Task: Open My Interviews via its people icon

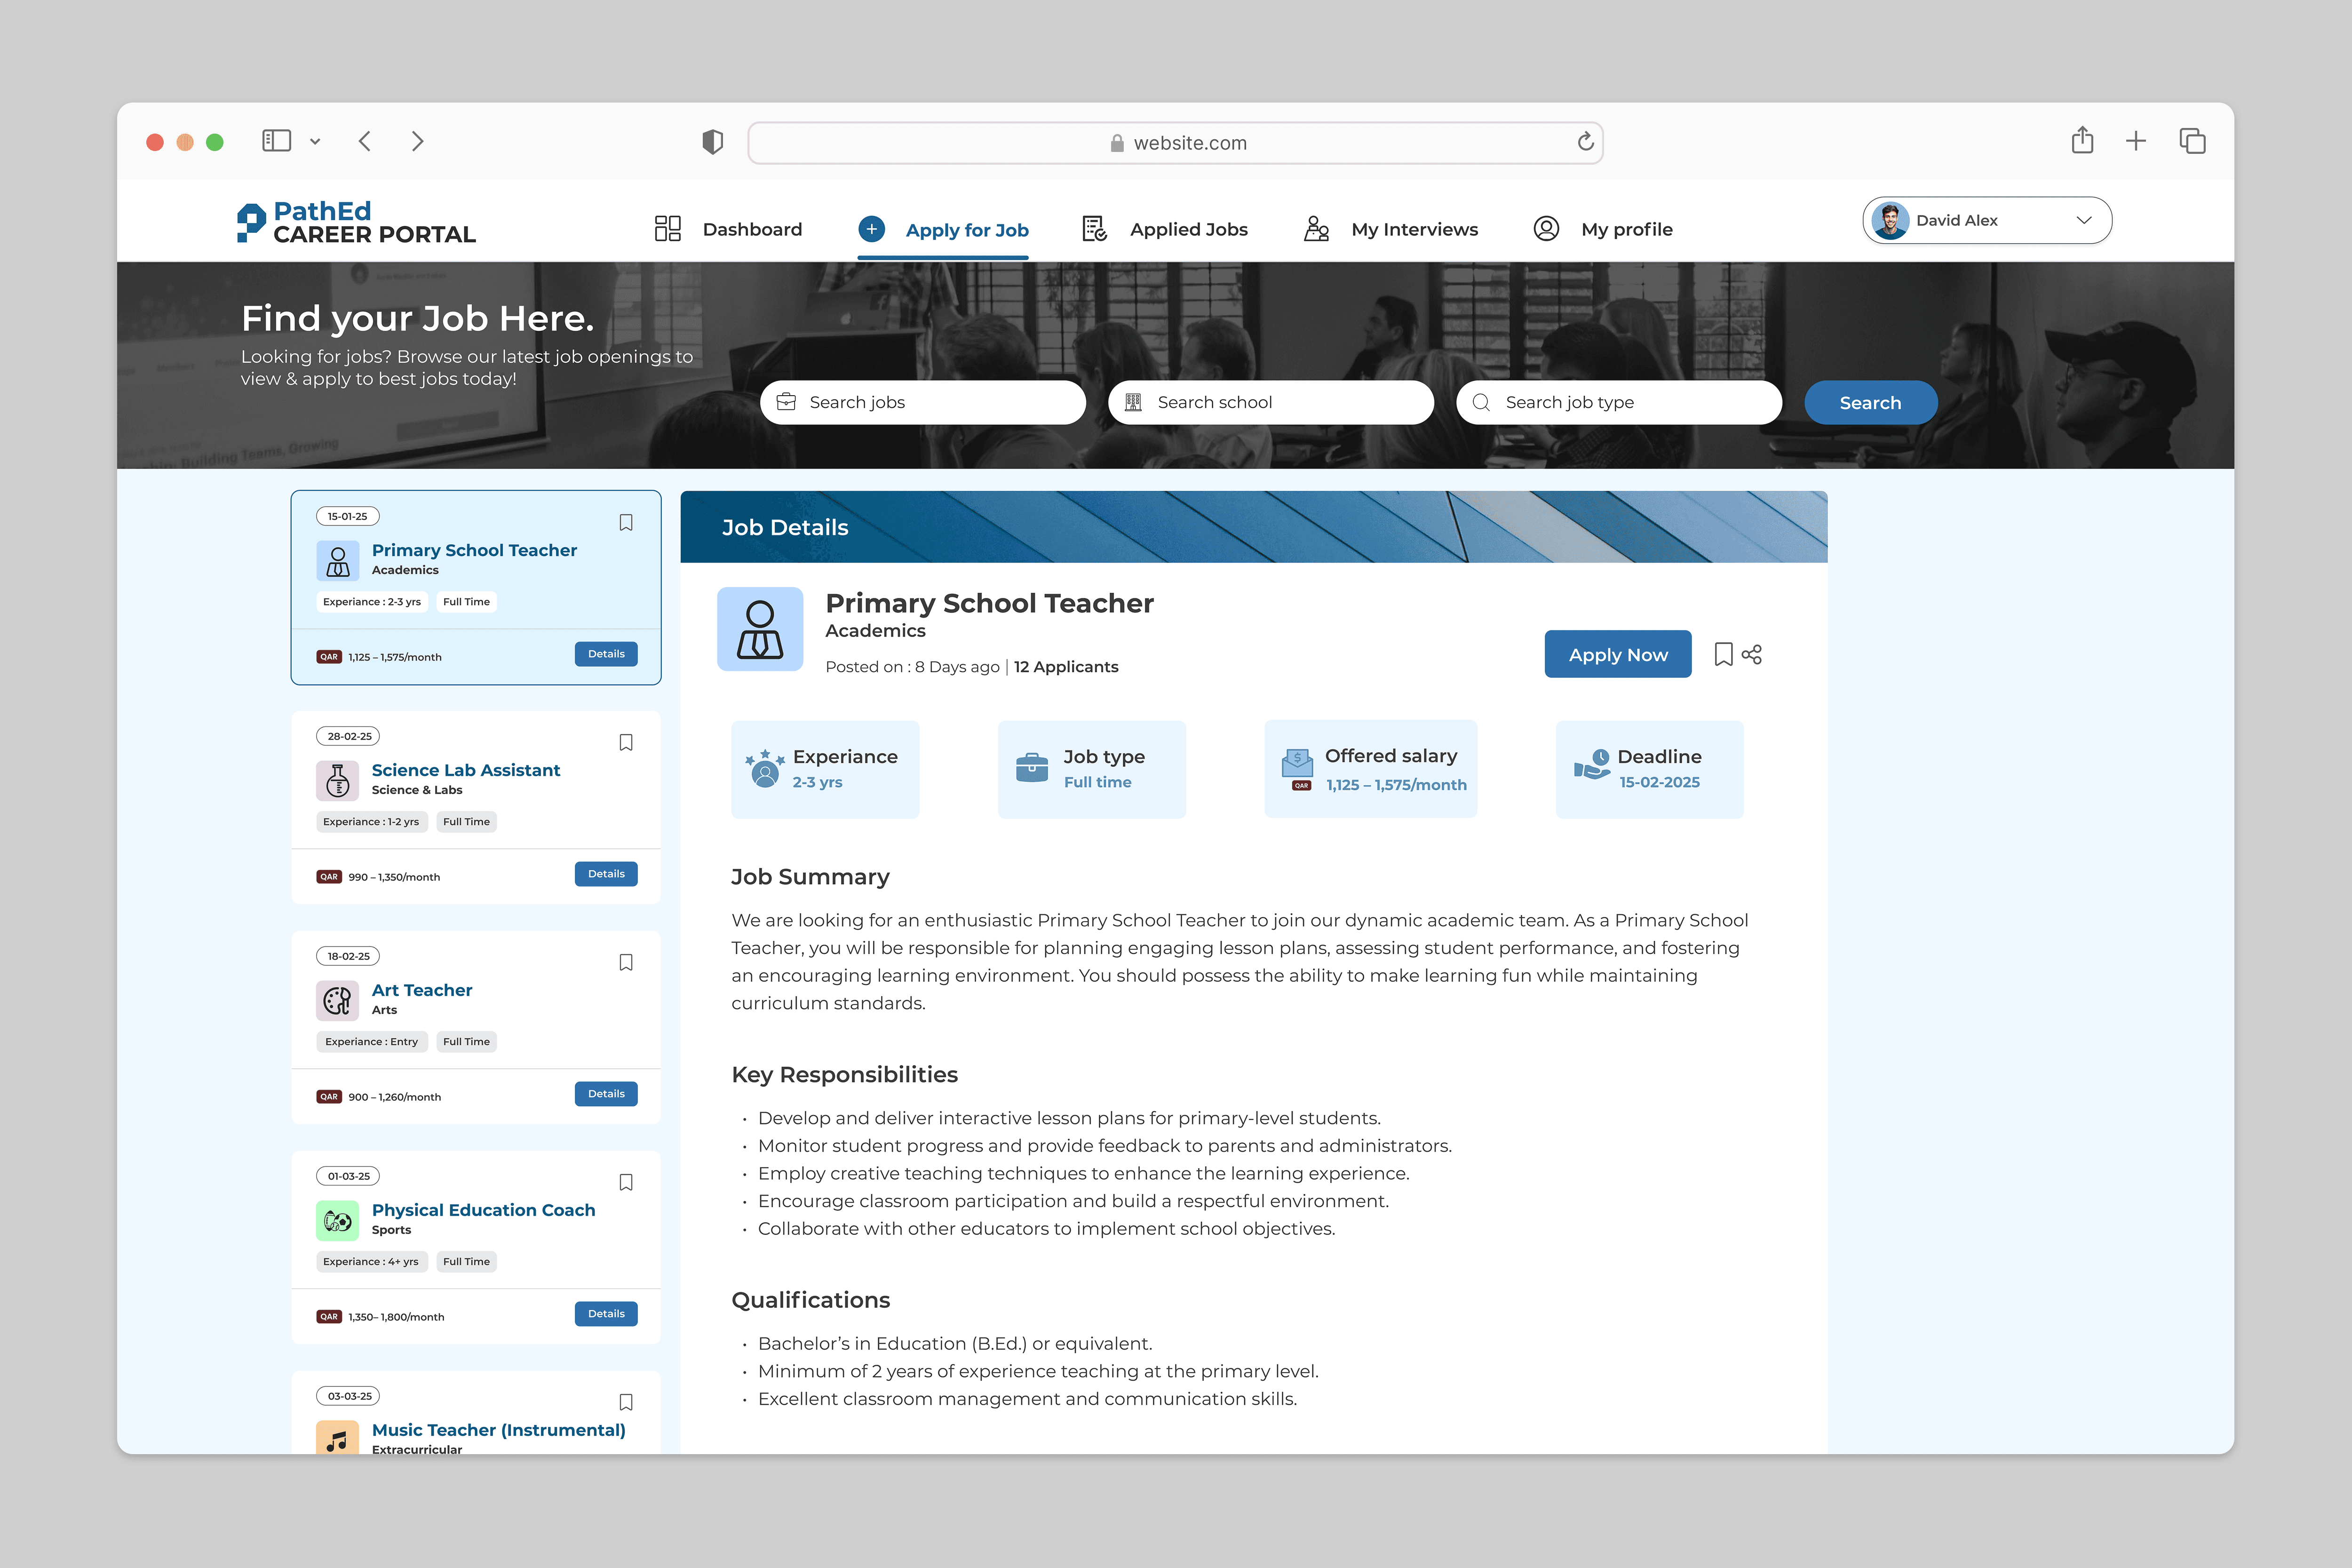Action: tap(1316, 229)
